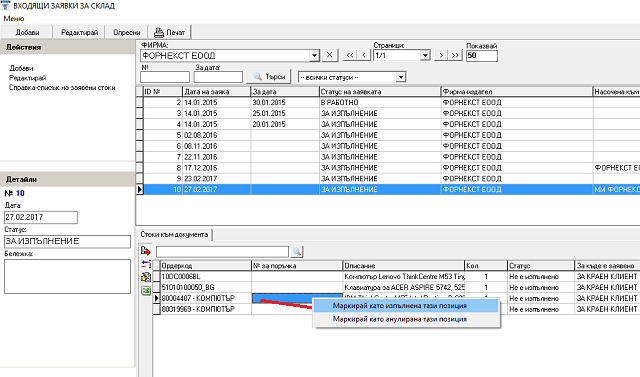640x377 pixels.
Task: Click the Дата field in Детайли
Action: point(41,217)
